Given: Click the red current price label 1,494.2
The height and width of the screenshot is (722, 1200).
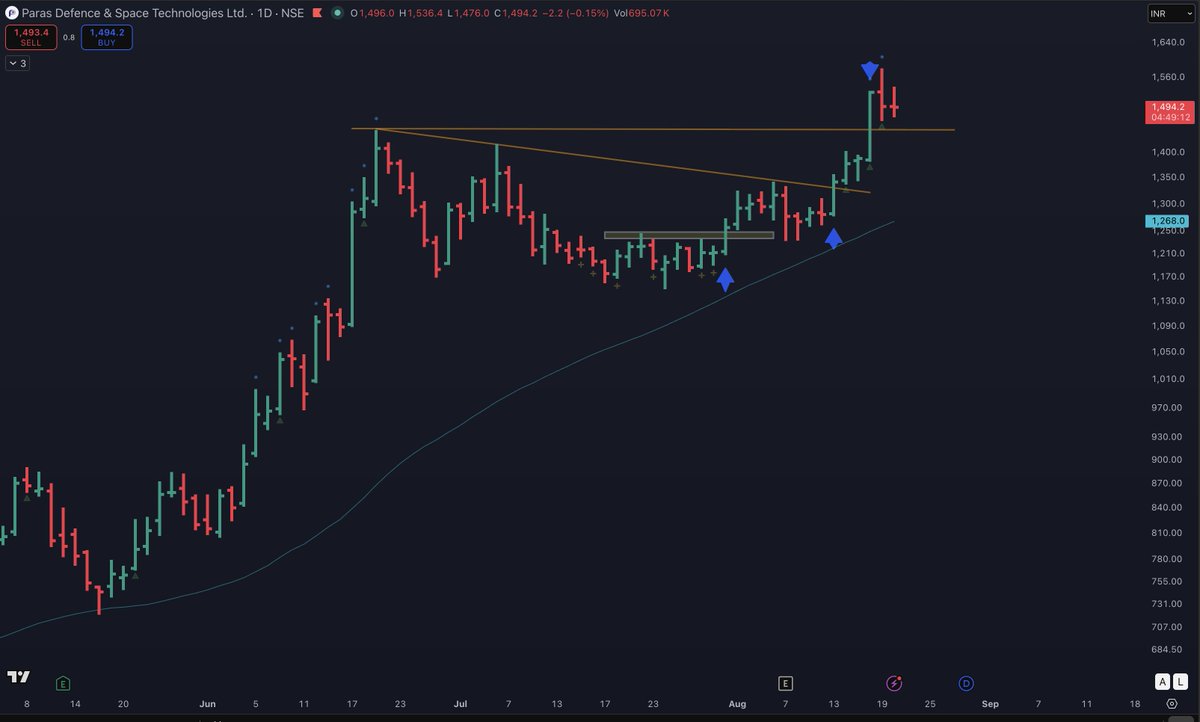Looking at the screenshot, I should click(1168, 106).
